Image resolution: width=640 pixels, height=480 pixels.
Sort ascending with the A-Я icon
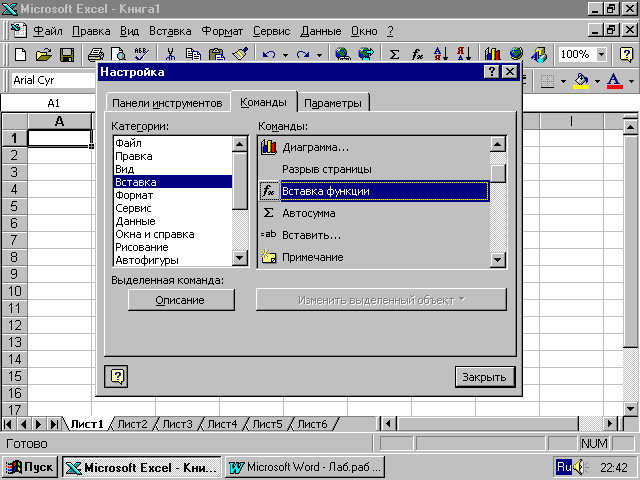point(441,54)
